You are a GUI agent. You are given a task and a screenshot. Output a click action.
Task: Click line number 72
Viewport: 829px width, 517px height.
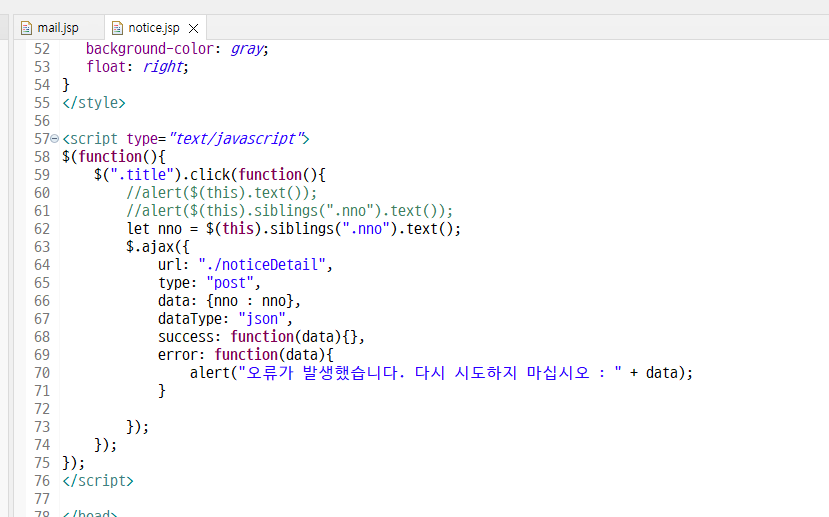[x=42, y=408]
